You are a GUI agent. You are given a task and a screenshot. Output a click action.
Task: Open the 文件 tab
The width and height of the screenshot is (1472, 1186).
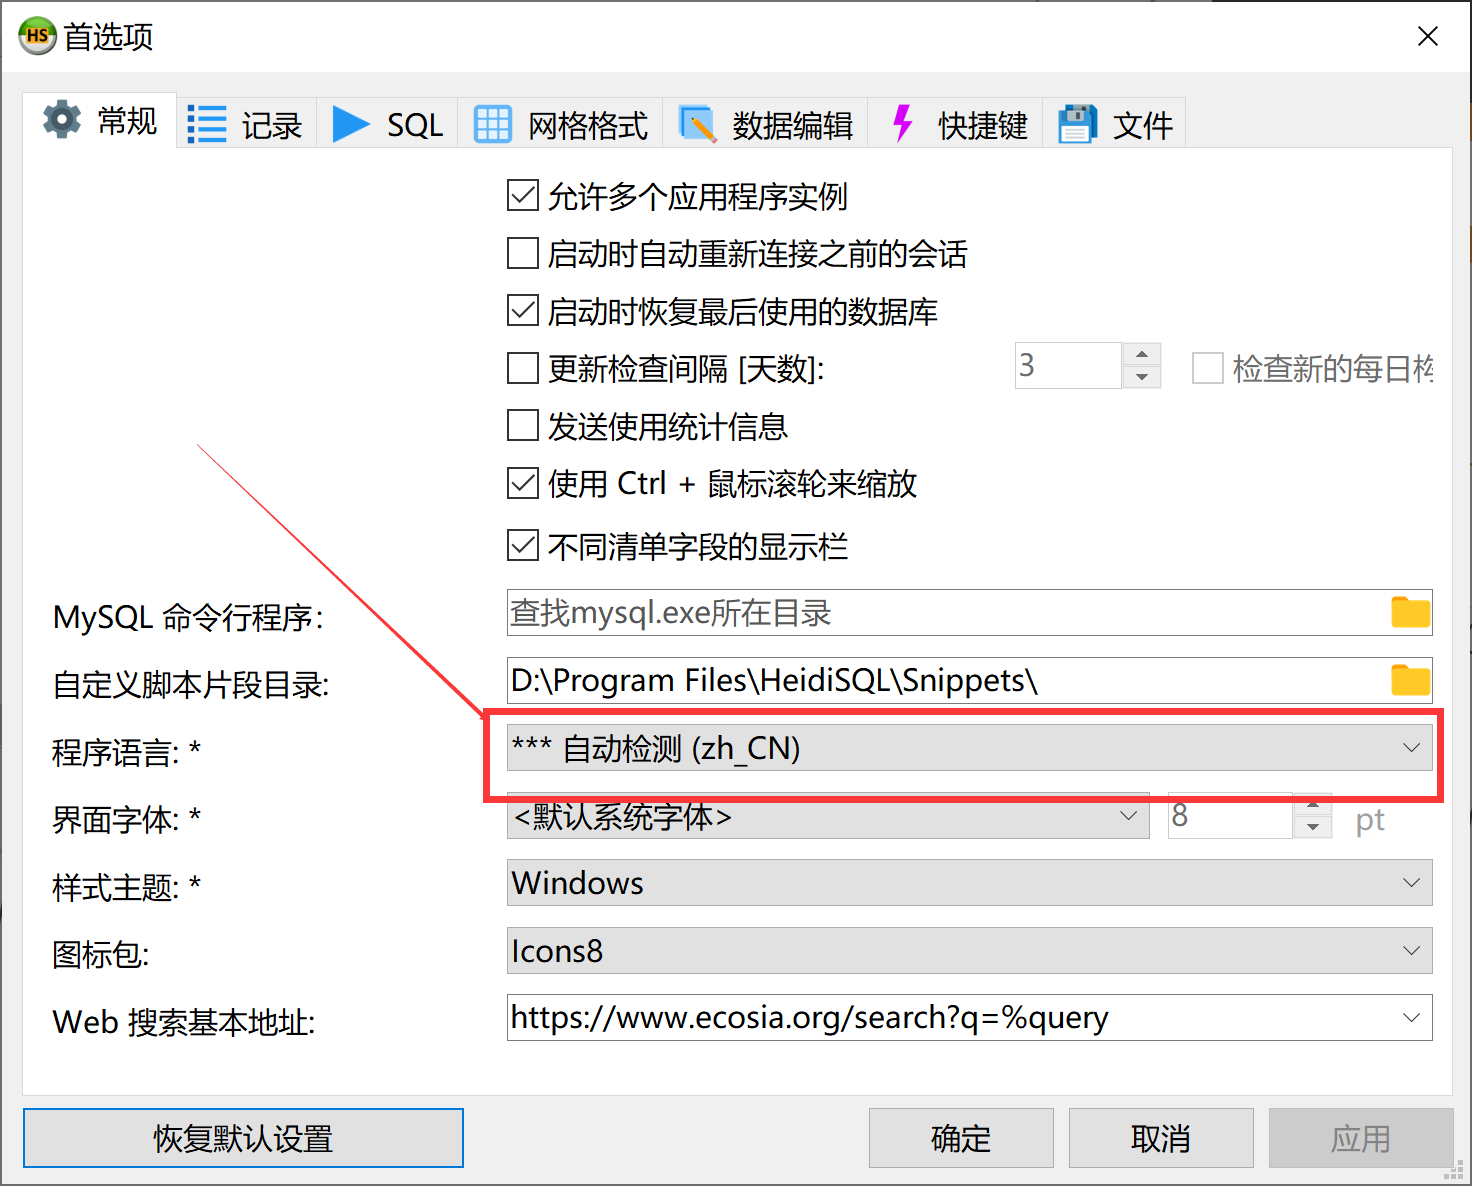tap(1114, 124)
